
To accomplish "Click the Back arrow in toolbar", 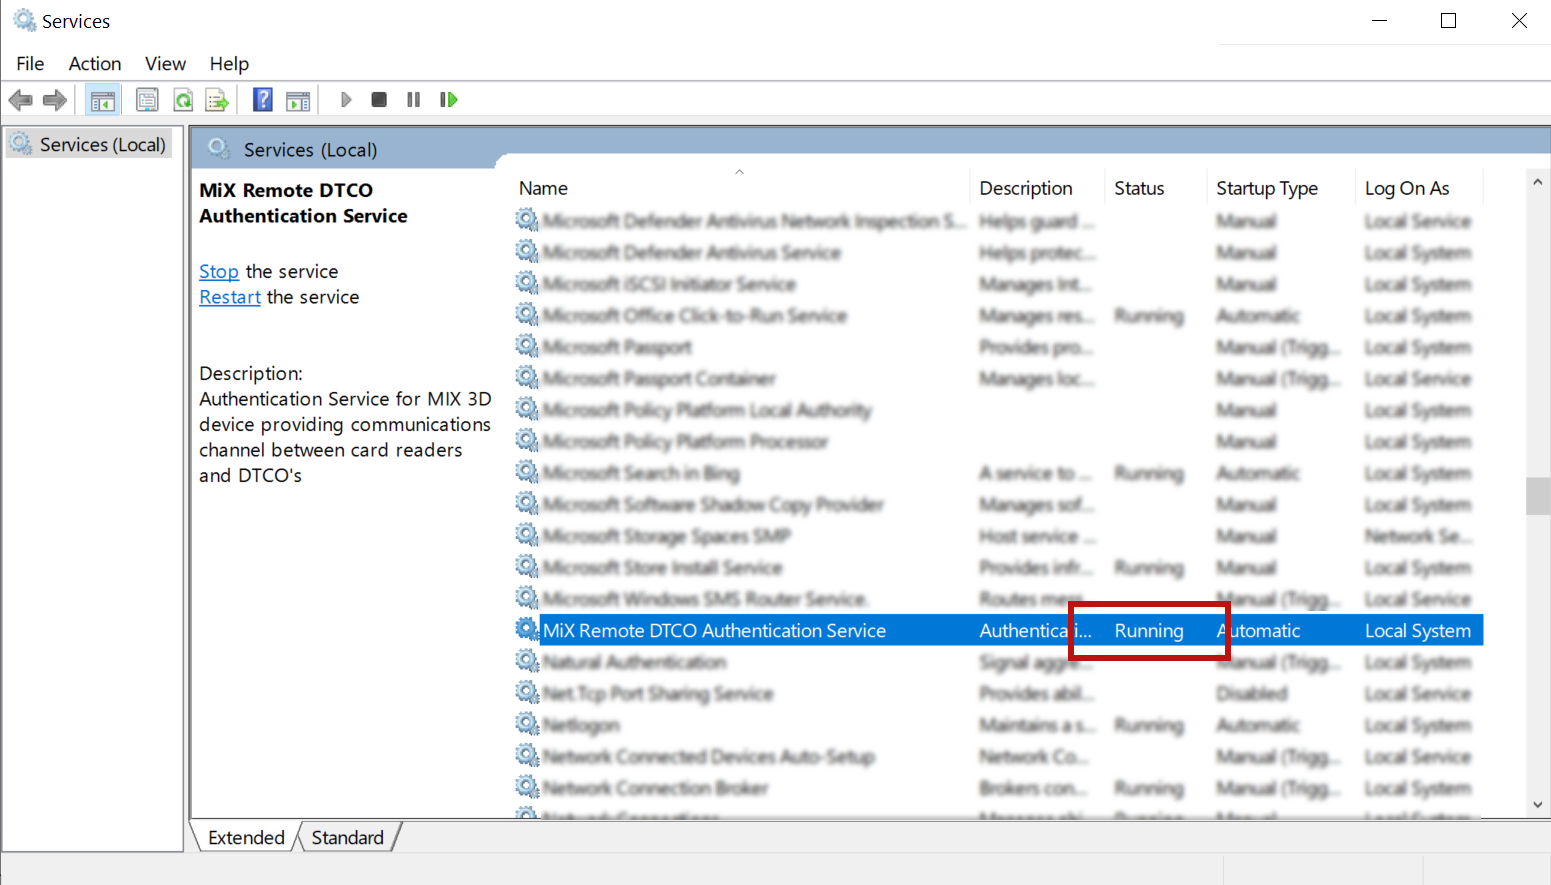I will pyautogui.click(x=20, y=100).
